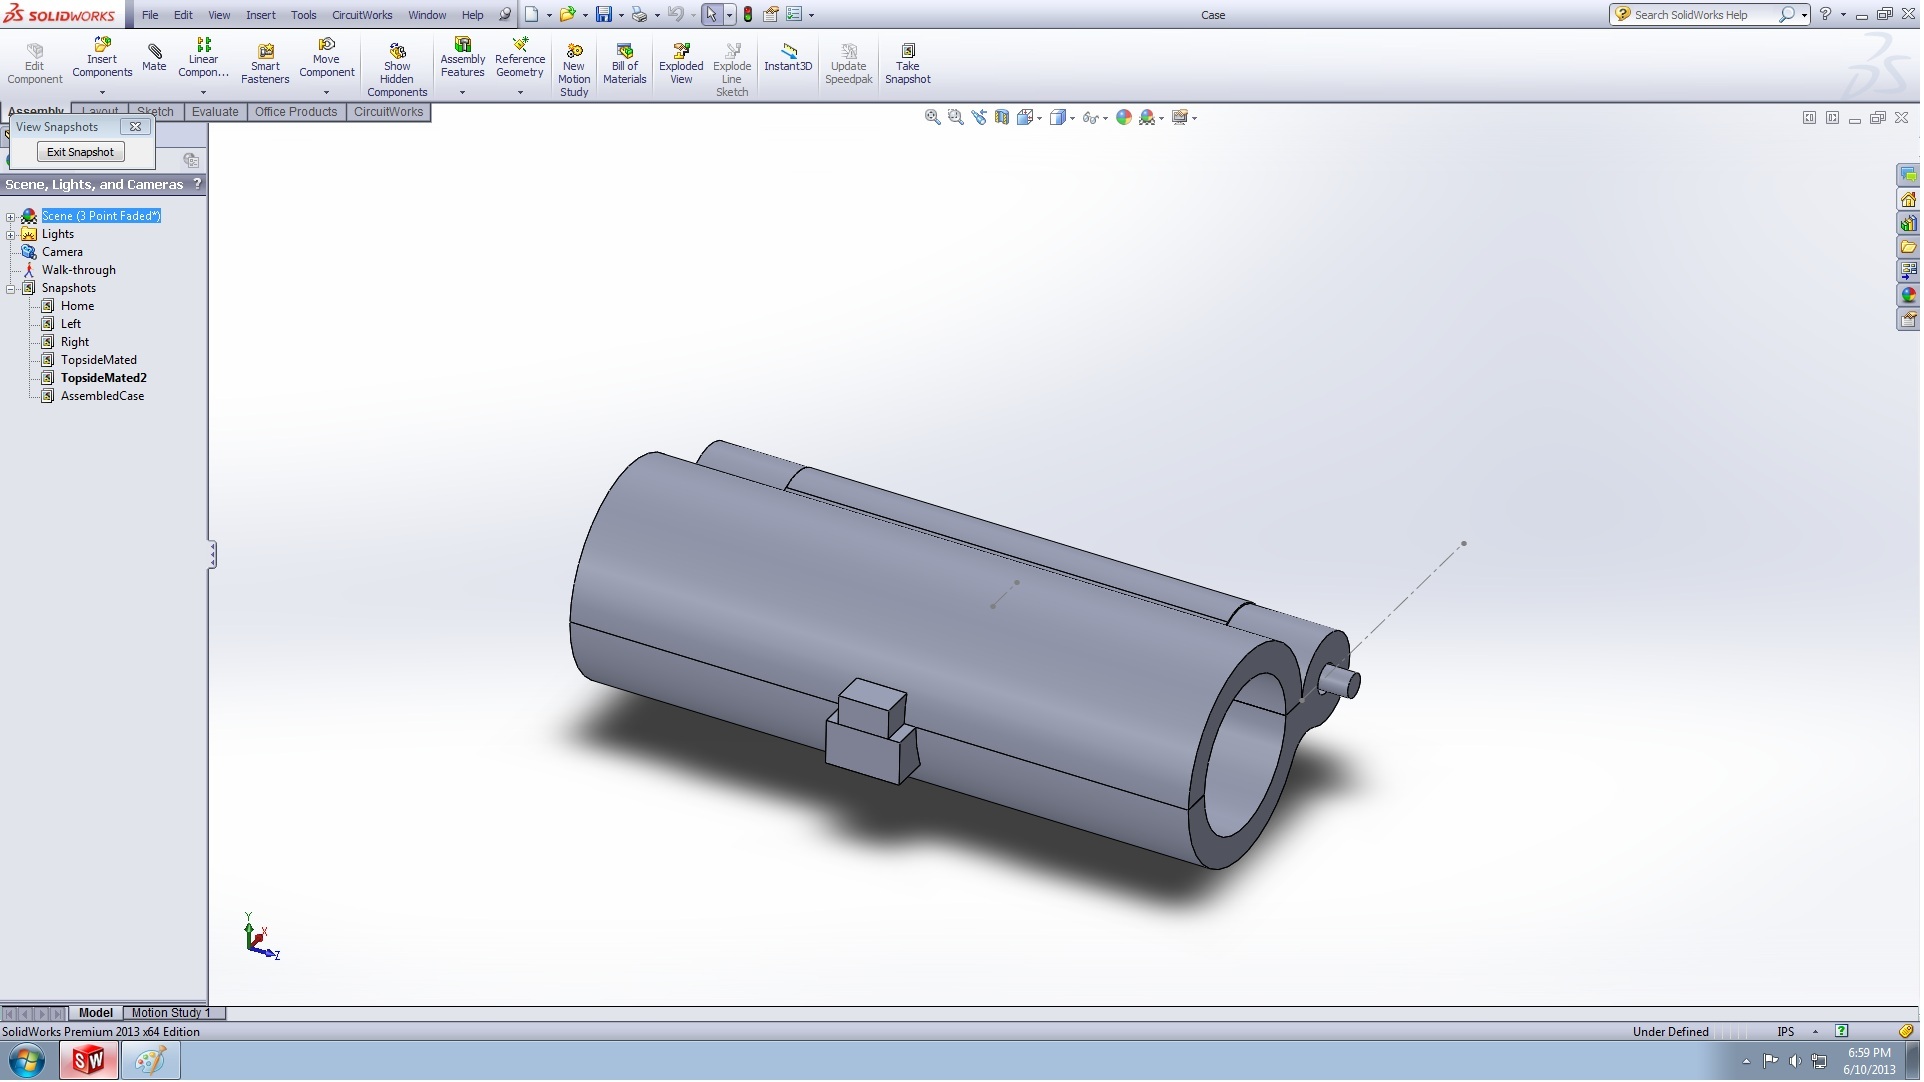Switch to the Office Products tab

click(296, 112)
